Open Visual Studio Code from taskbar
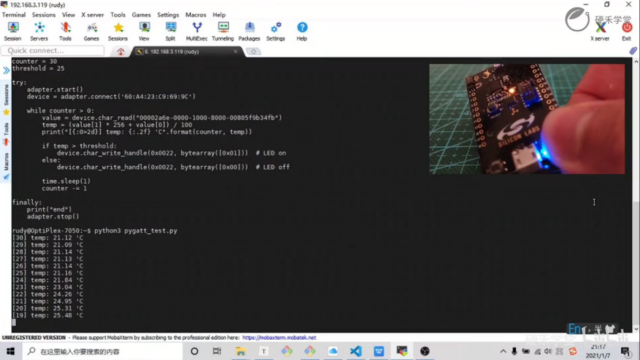 click(356, 351)
